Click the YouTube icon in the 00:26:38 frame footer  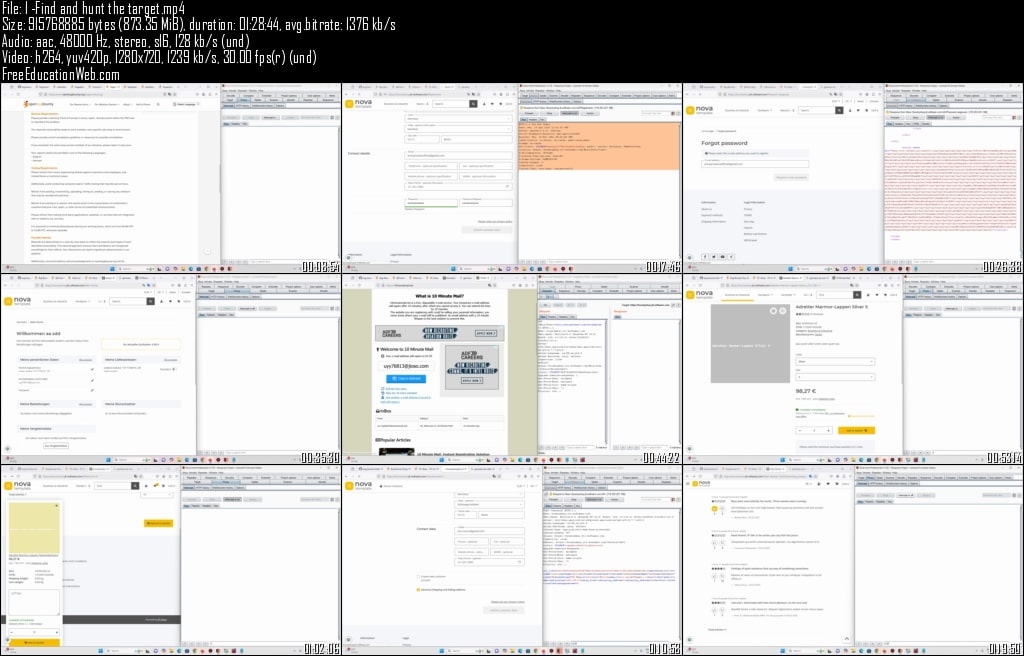tap(722, 257)
